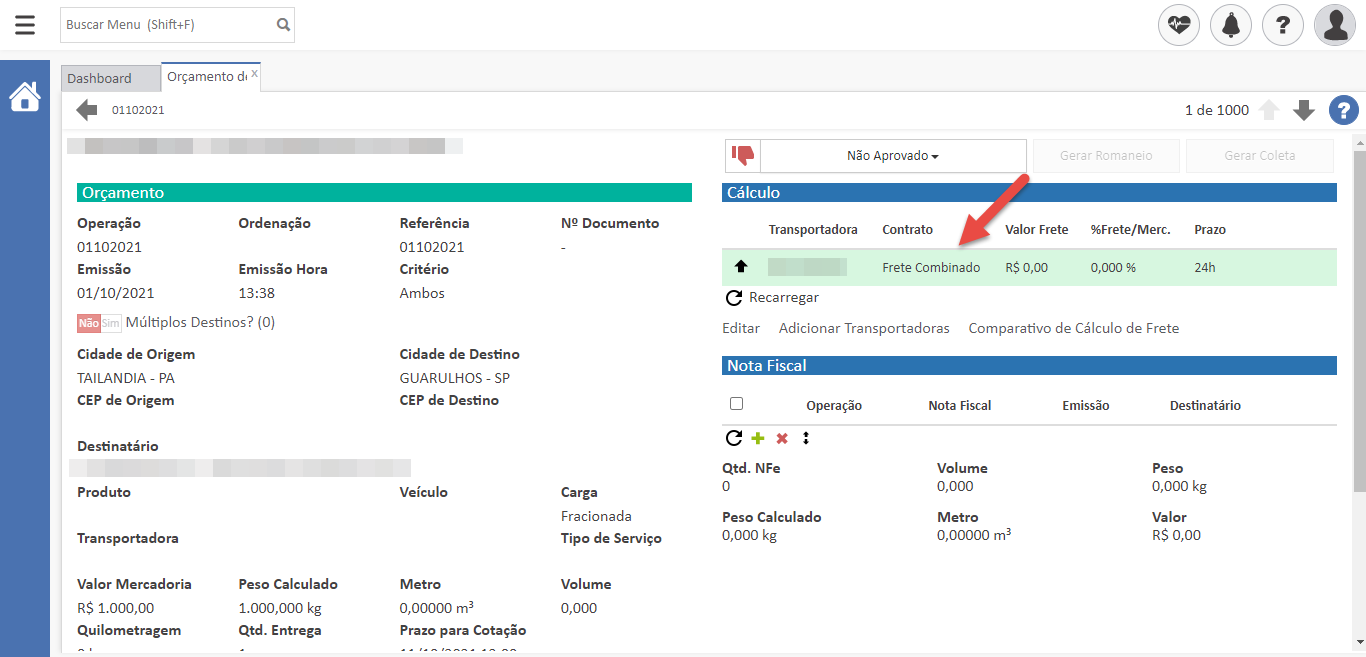The height and width of the screenshot is (657, 1366).
Task: Click the user profile avatar
Action: click(1335, 25)
